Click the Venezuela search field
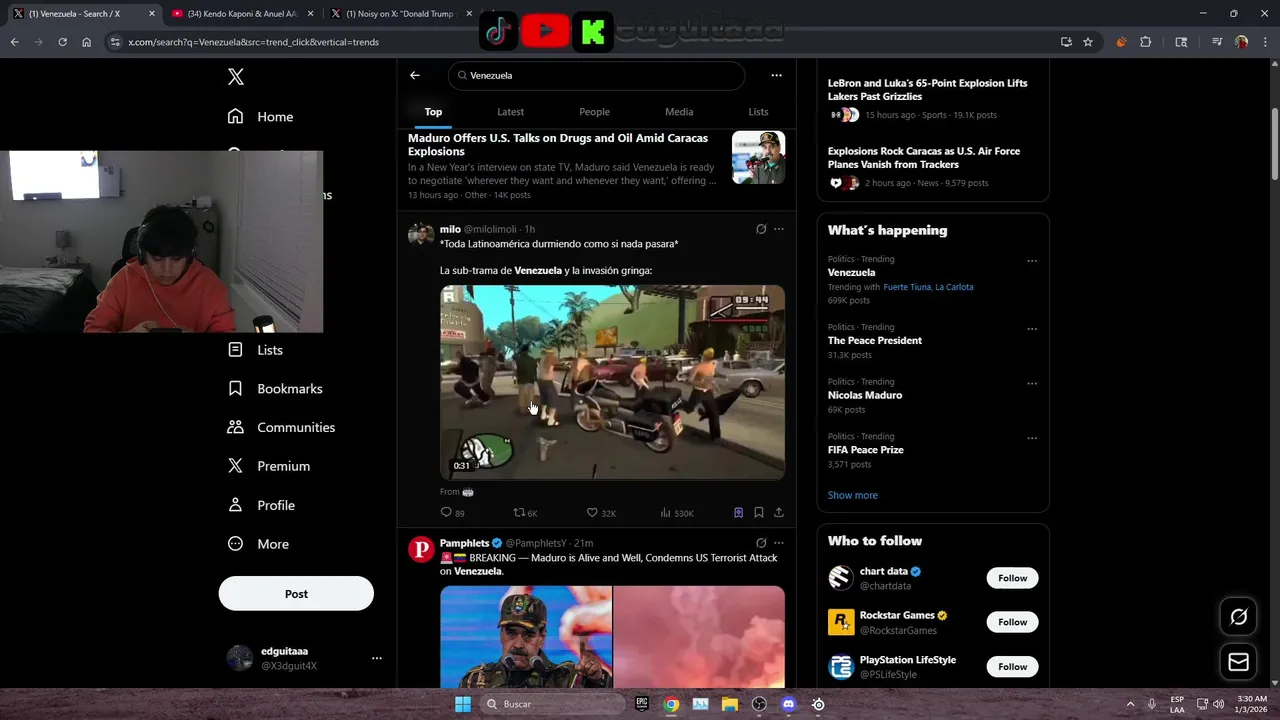 click(x=597, y=75)
